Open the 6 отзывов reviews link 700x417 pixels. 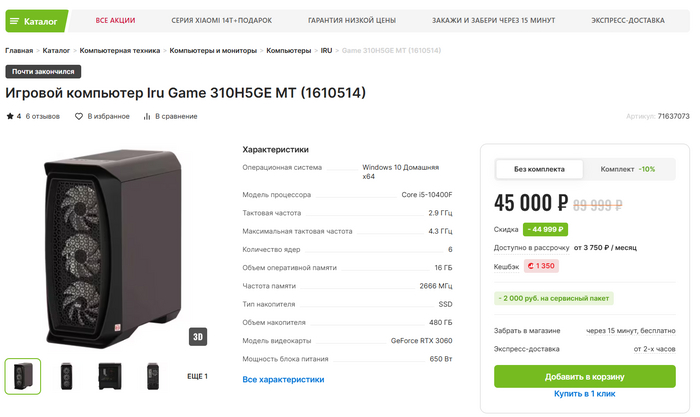click(43, 116)
